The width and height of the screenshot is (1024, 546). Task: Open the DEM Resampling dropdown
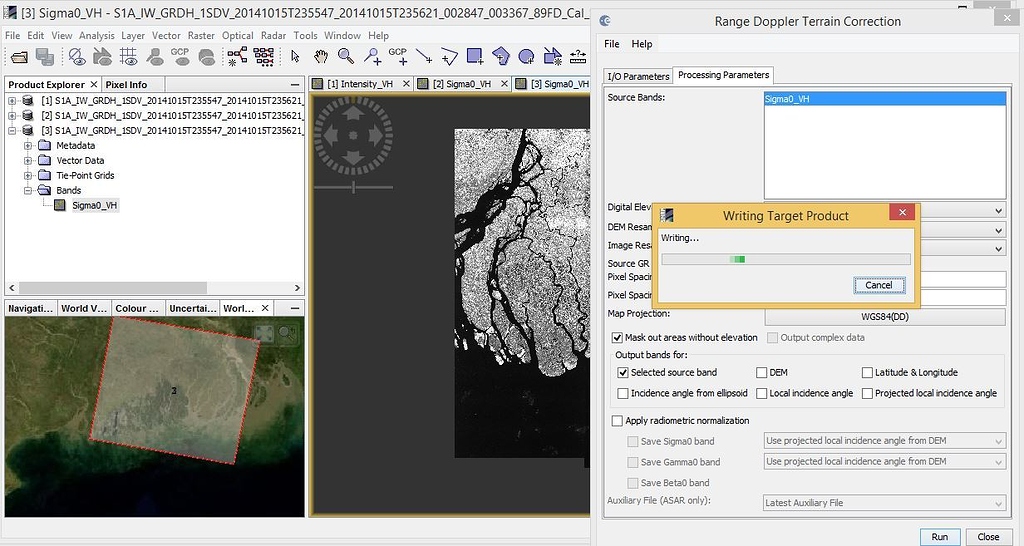pyautogui.click(x=999, y=230)
